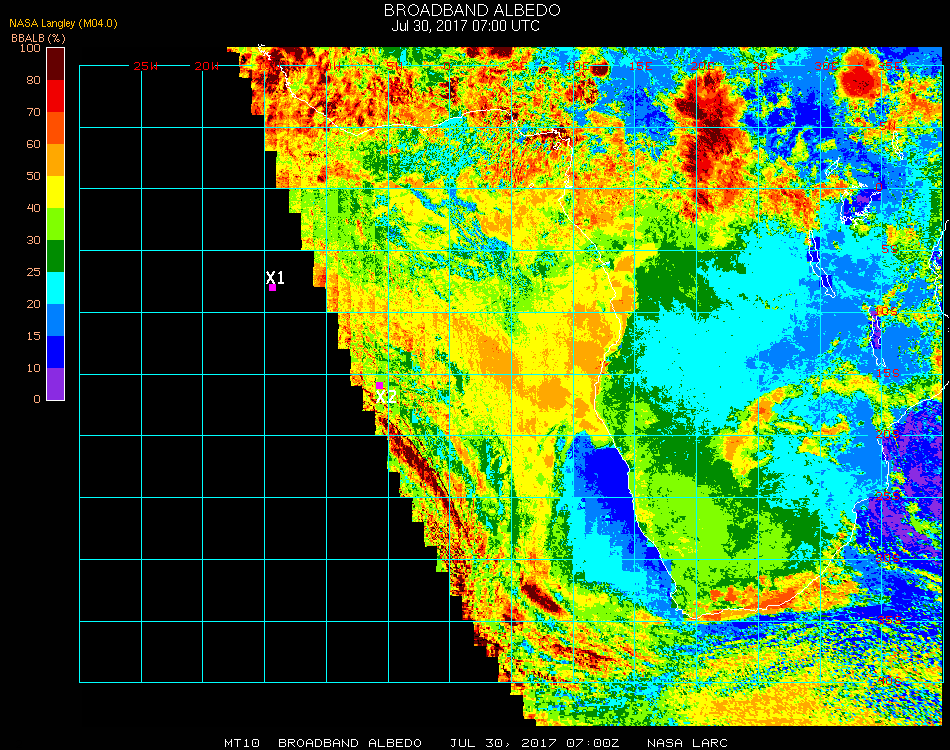The image size is (950, 750).
Task: Select the bright red 70-80 colorbar segment
Action: [x=55, y=96]
